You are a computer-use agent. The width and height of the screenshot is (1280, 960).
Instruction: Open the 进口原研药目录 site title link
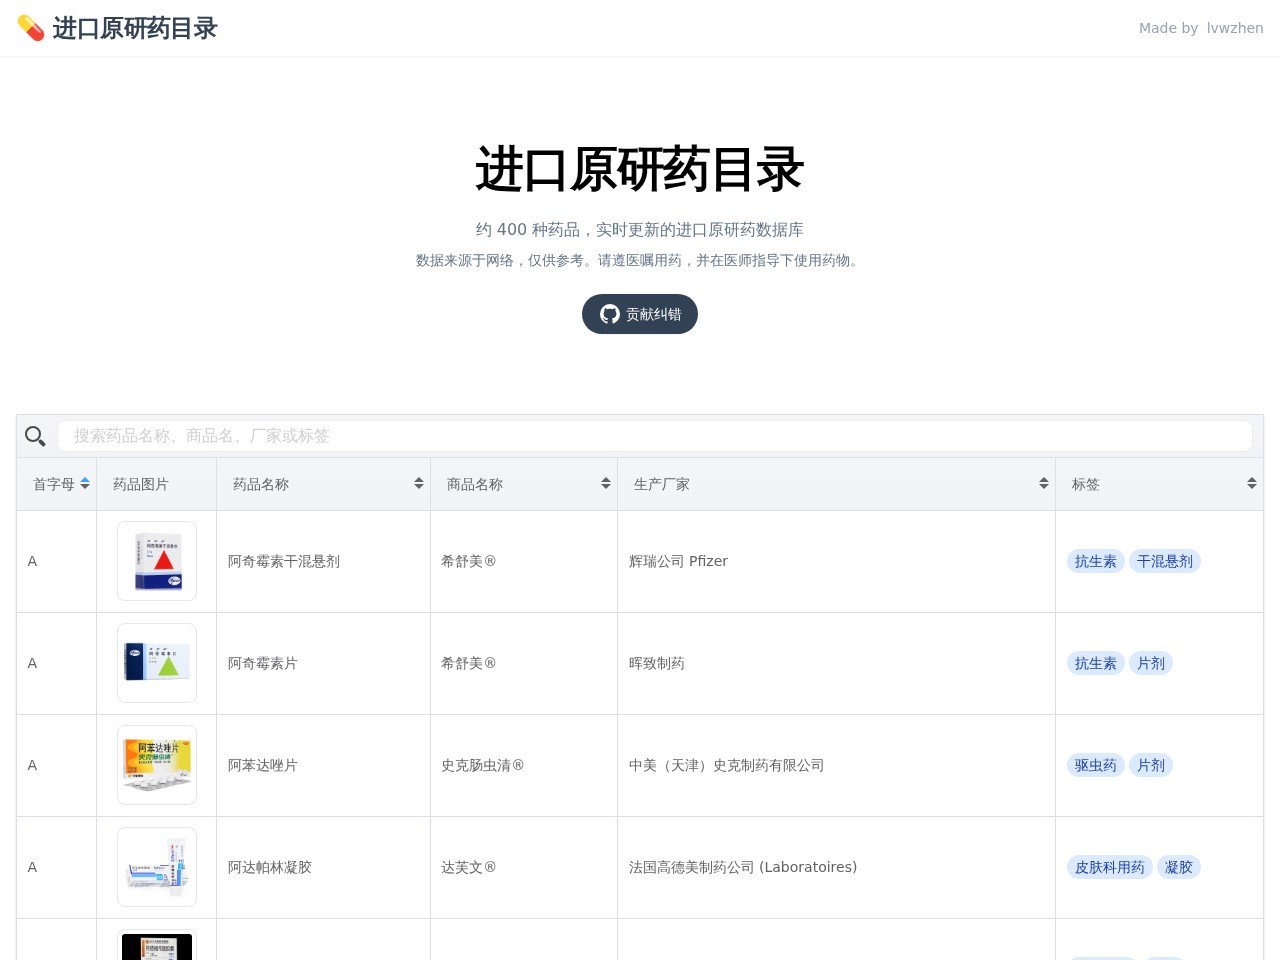point(135,28)
